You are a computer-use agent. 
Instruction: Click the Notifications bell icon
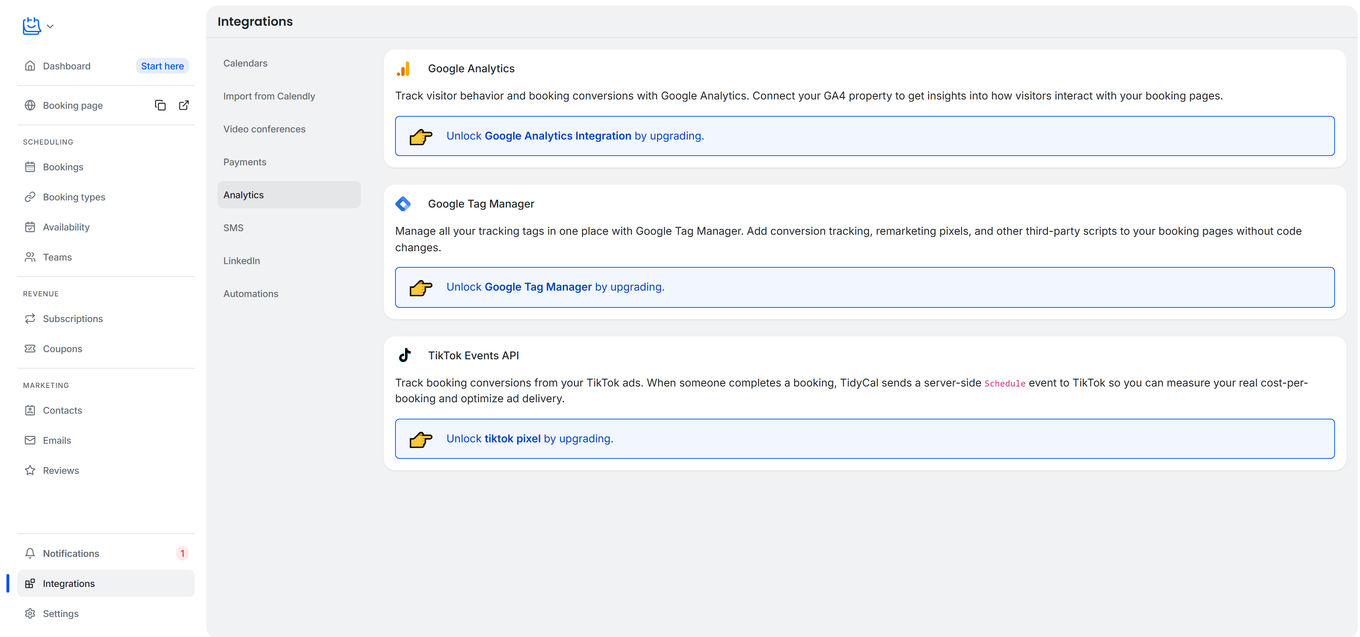[30, 553]
